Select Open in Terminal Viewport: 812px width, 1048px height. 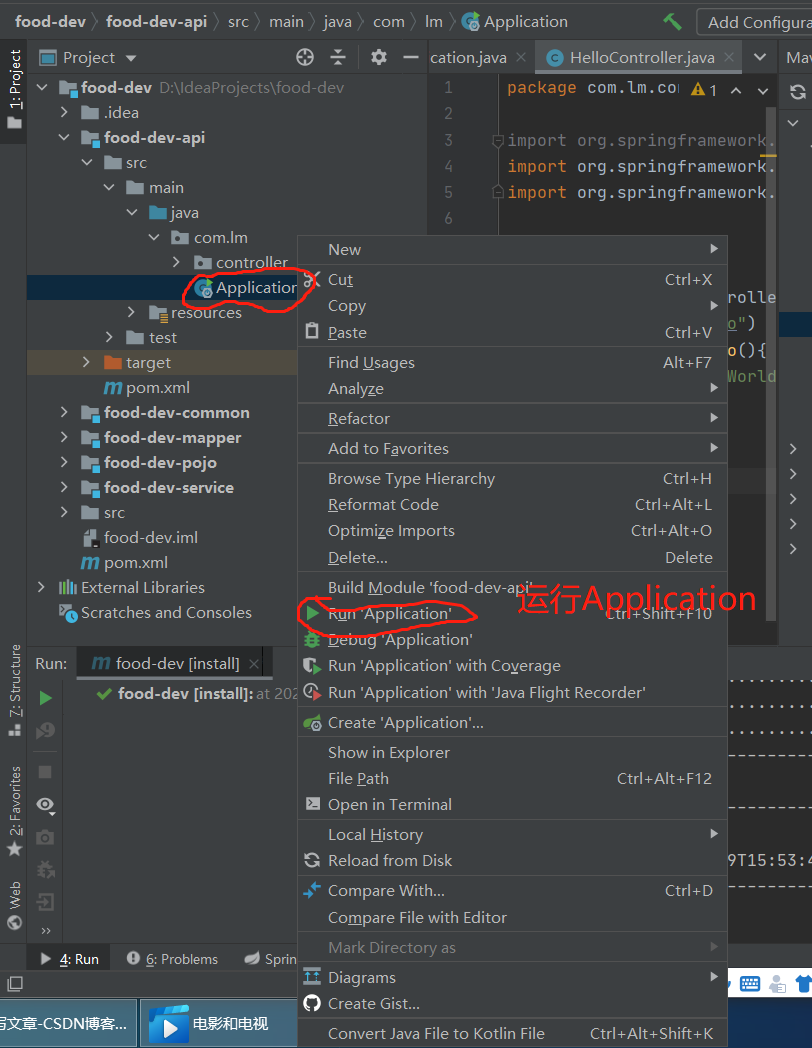pyautogui.click(x=388, y=804)
